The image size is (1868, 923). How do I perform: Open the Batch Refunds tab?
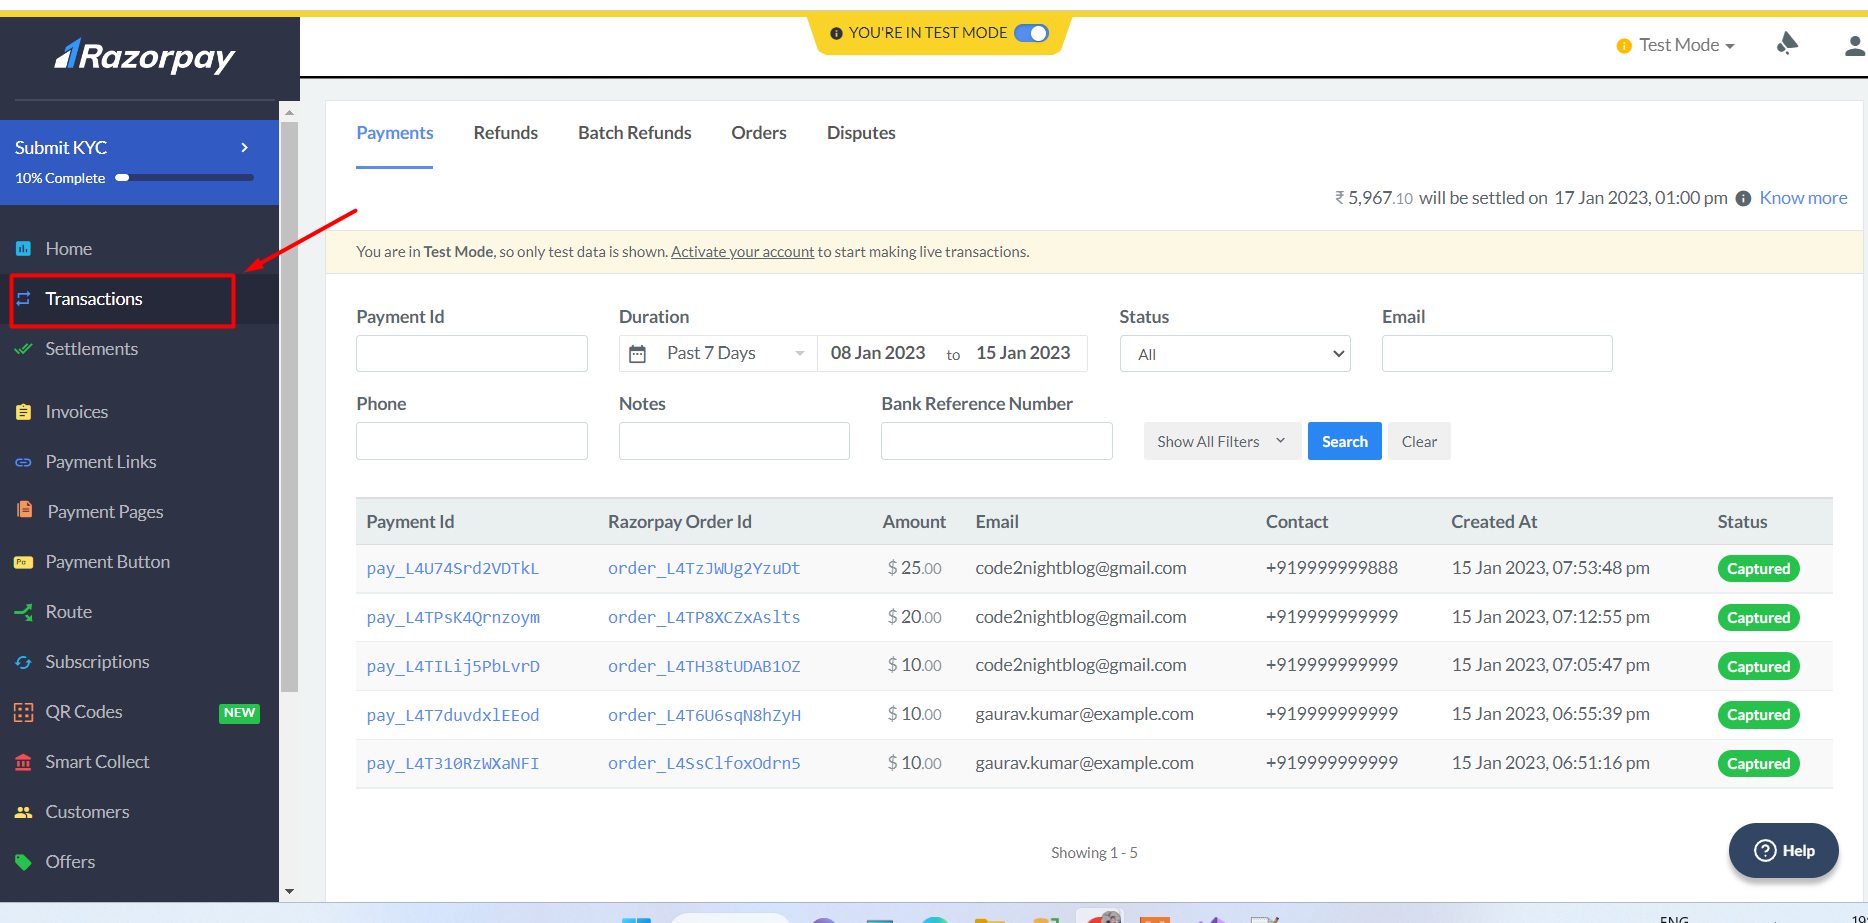tap(635, 133)
